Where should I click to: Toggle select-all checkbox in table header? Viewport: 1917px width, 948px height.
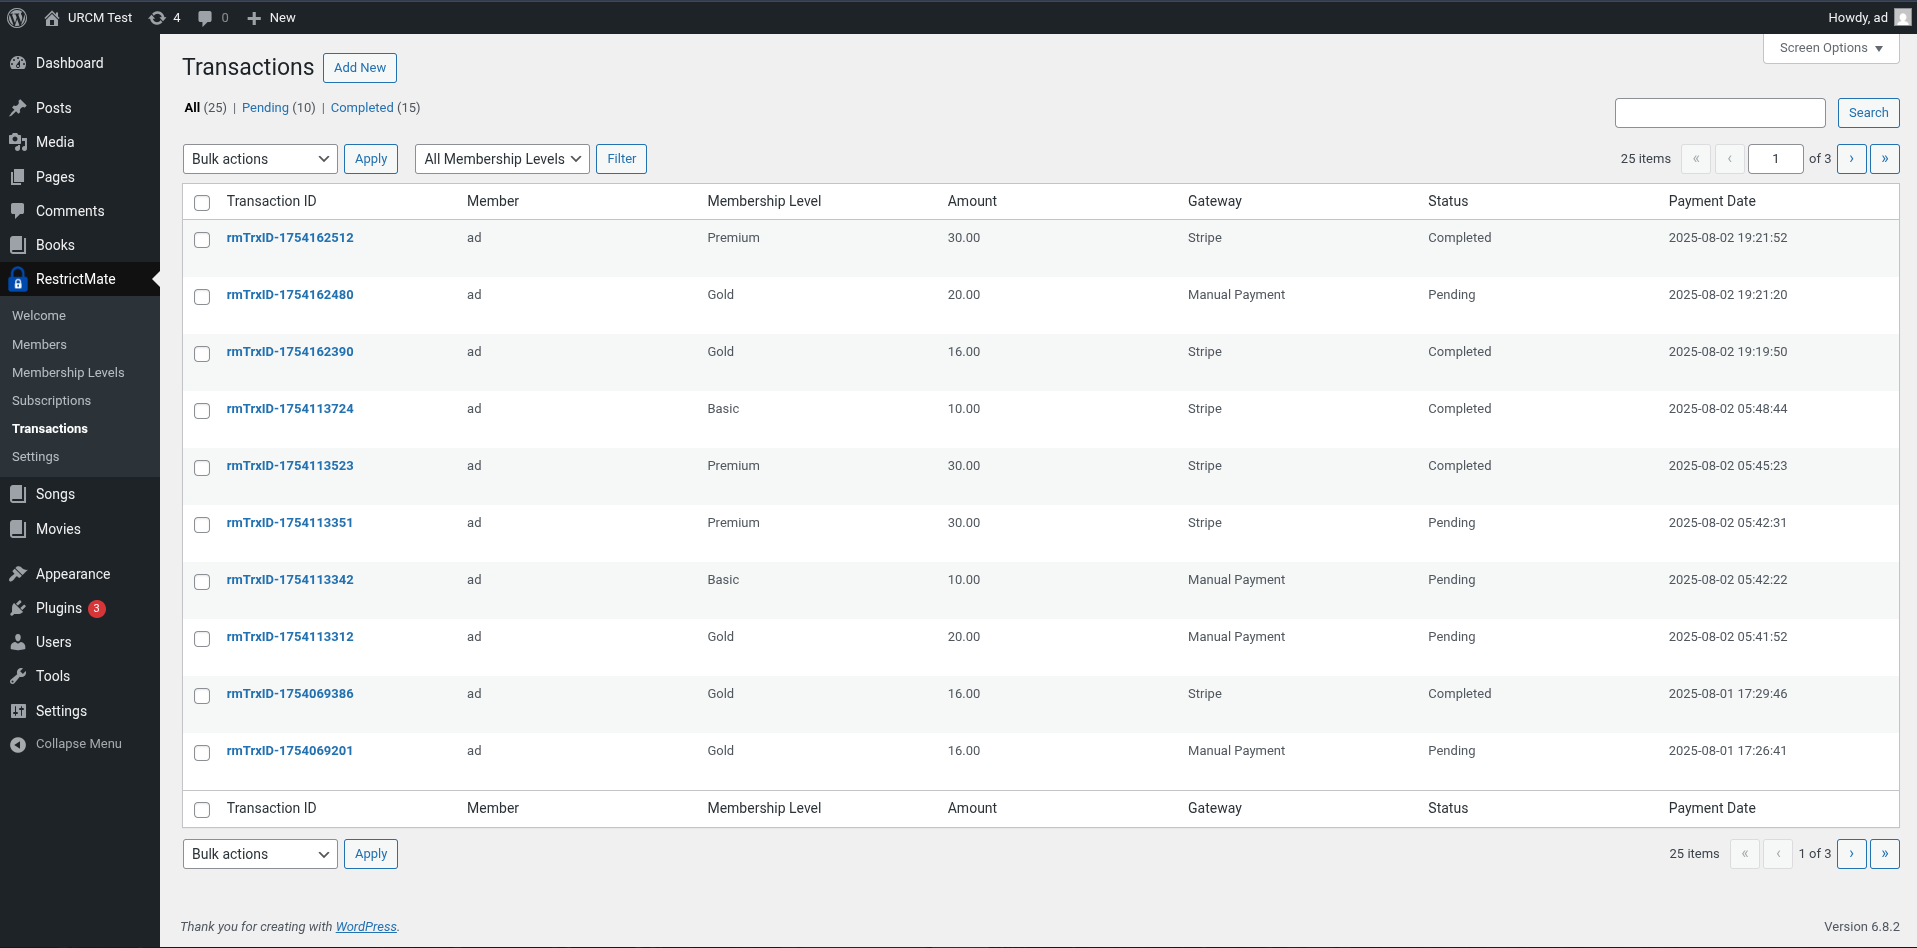point(202,203)
